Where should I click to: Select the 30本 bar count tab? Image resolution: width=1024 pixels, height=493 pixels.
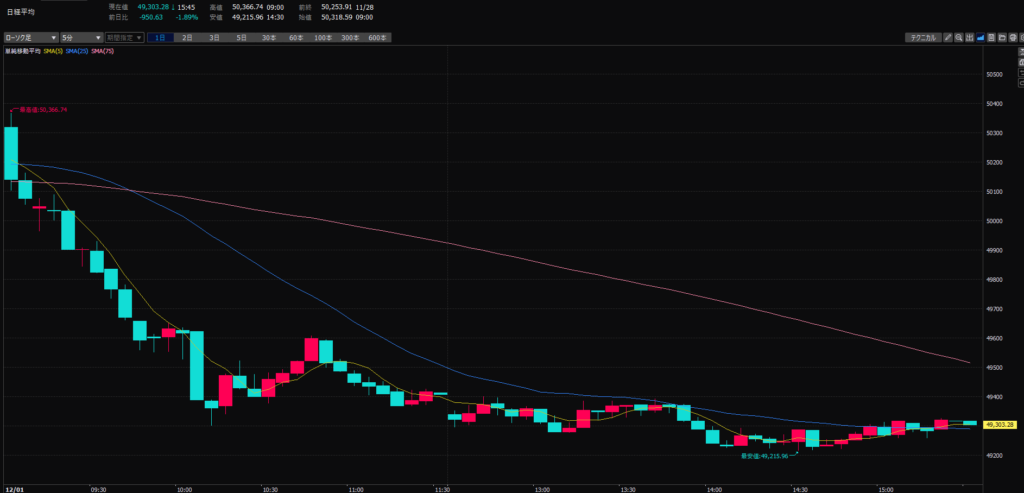point(268,37)
